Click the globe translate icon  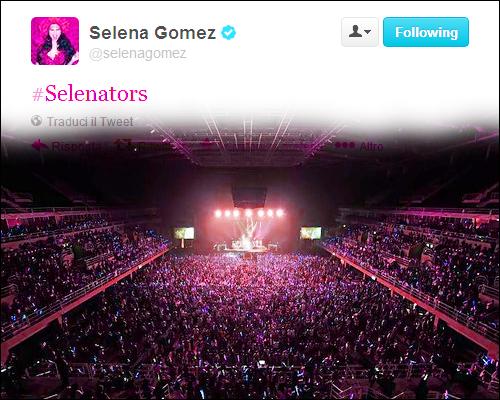[36, 121]
